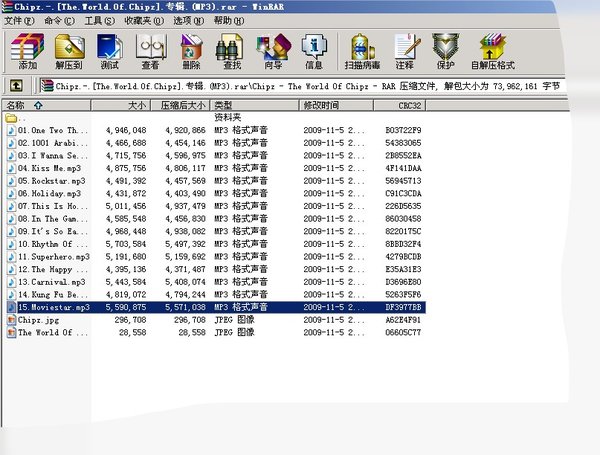The height and width of the screenshot is (455, 600).
Task: Open the 工具(S) menu
Action: coord(99,21)
